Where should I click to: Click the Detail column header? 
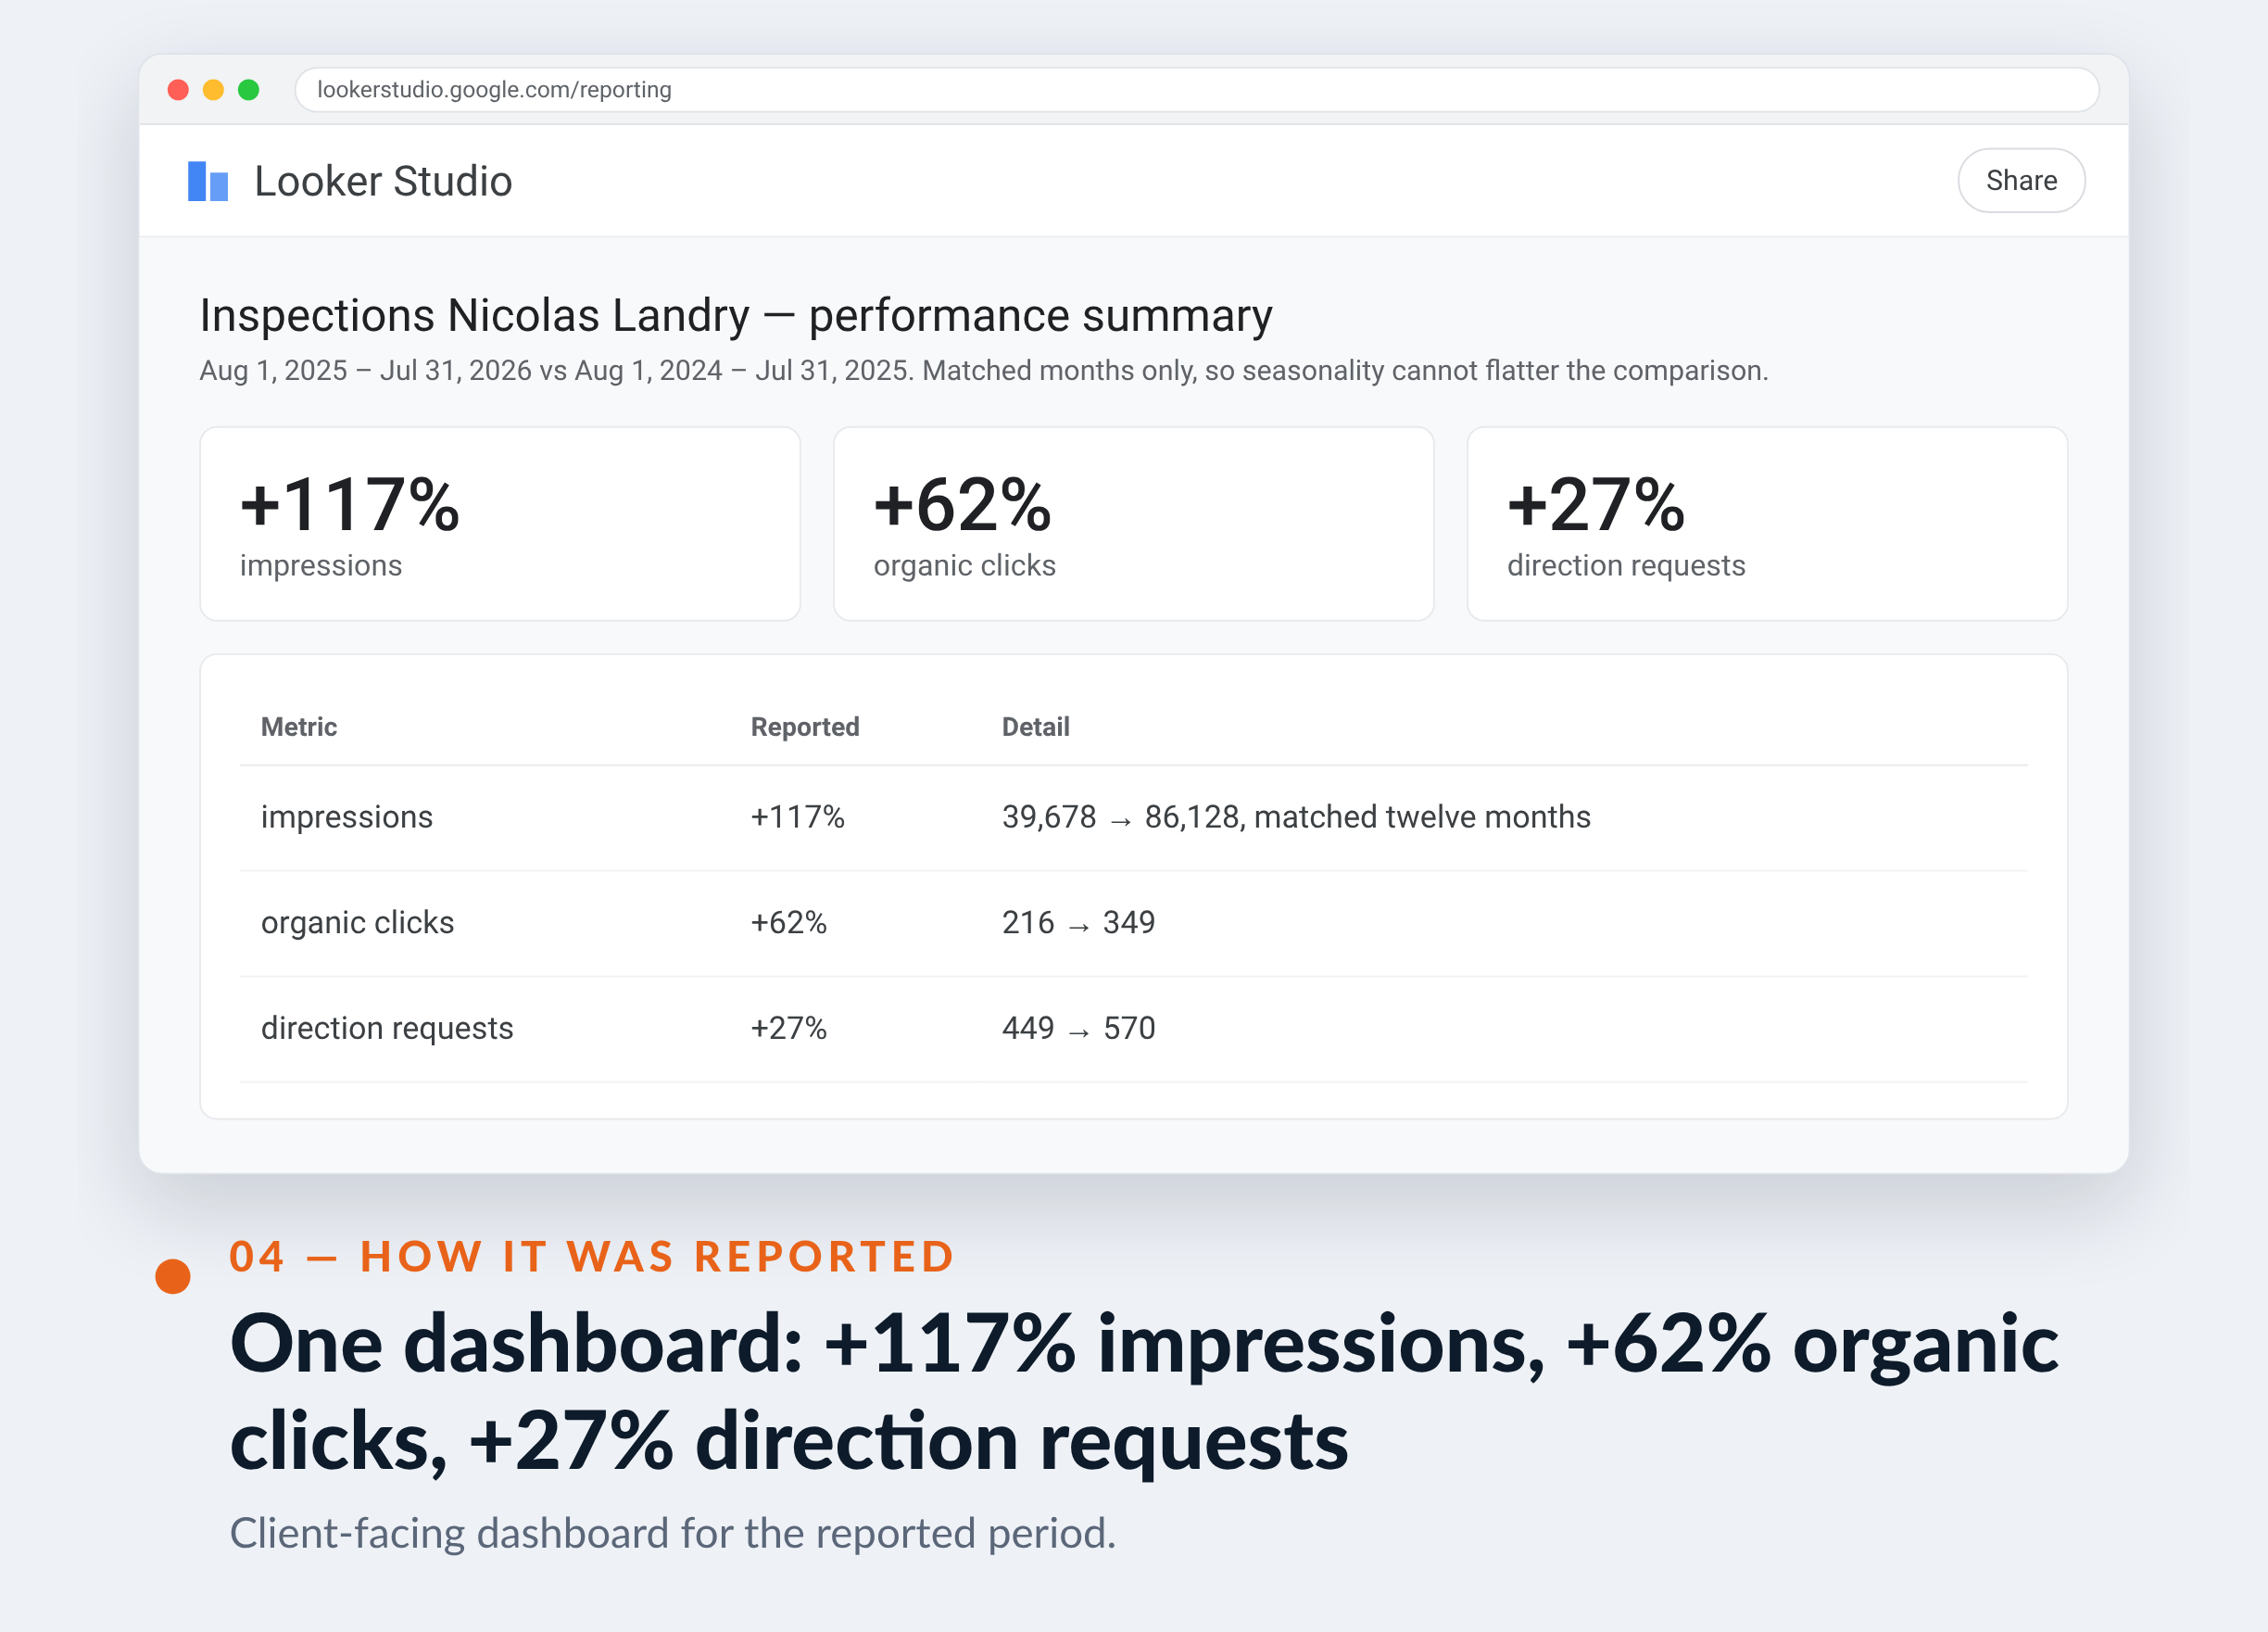1035,727
